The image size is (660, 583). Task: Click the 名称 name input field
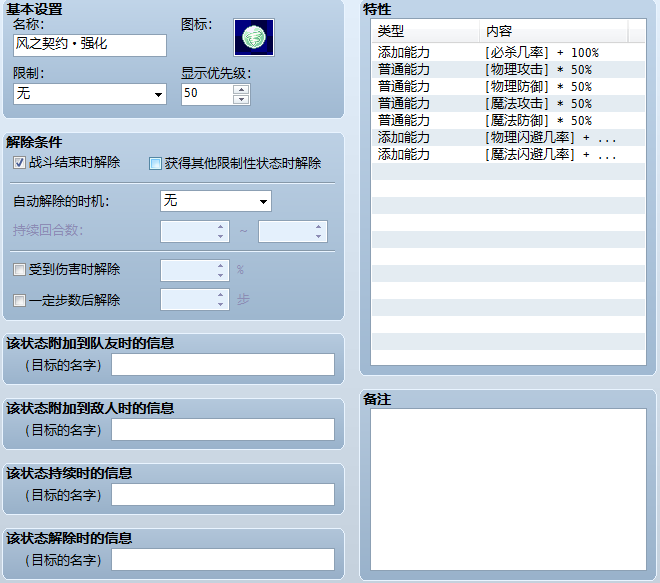pos(90,45)
